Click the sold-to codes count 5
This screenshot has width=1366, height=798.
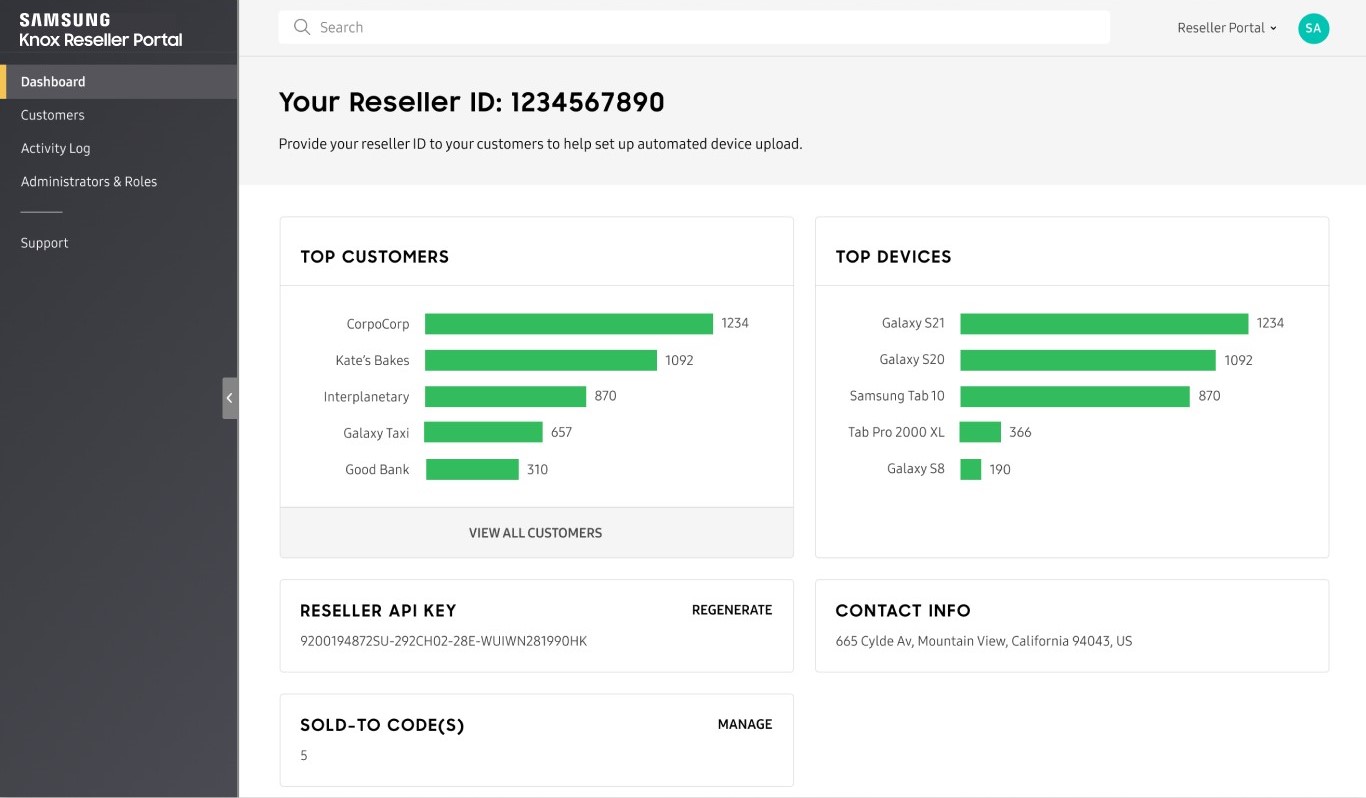tap(304, 756)
